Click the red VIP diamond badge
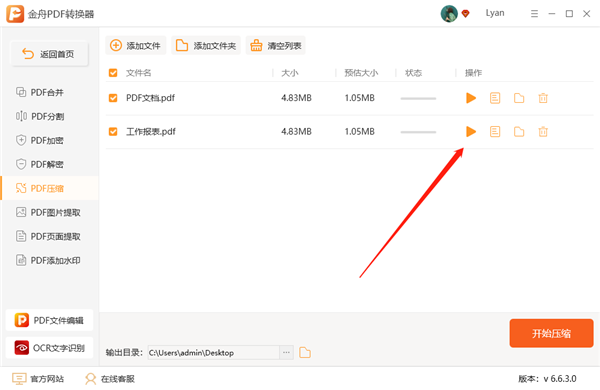Image resolution: width=600 pixels, height=390 pixels. point(465,14)
